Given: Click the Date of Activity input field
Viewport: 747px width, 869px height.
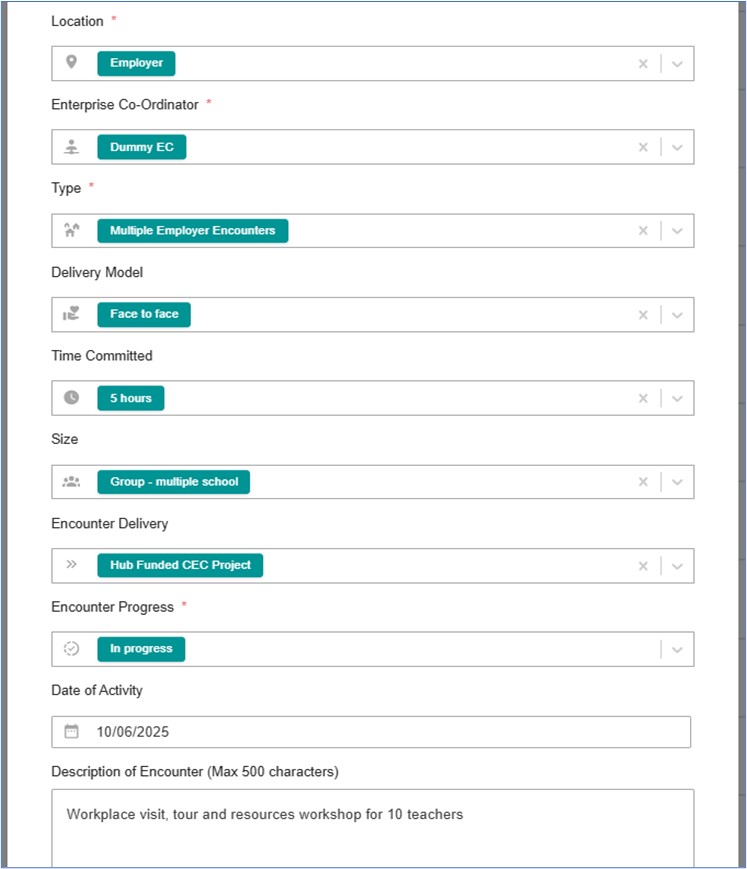Looking at the screenshot, I should (x=380, y=732).
